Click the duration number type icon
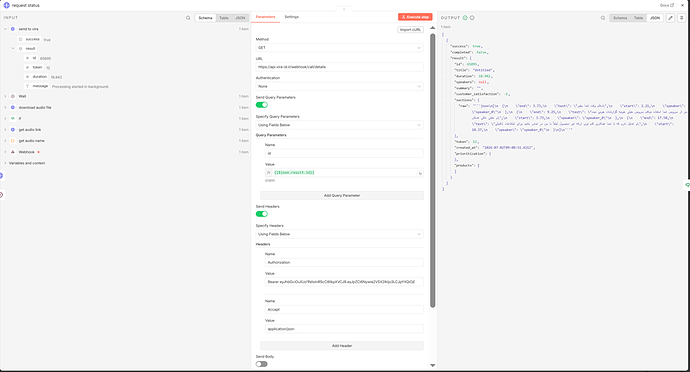Screen dimensions: 690x372 [x=27, y=77]
